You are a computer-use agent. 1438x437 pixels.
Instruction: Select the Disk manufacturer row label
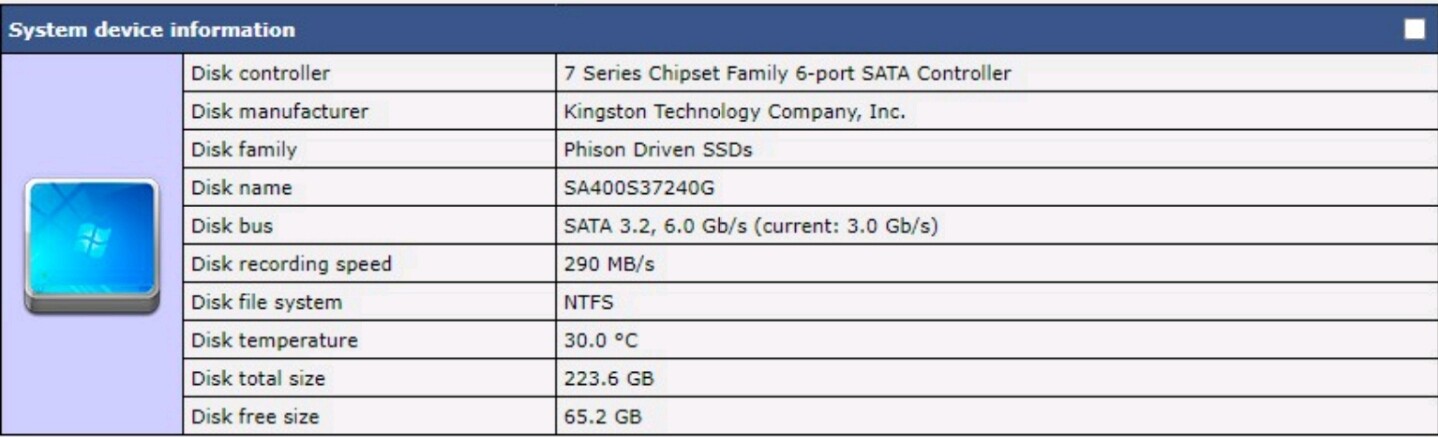tap(279, 112)
